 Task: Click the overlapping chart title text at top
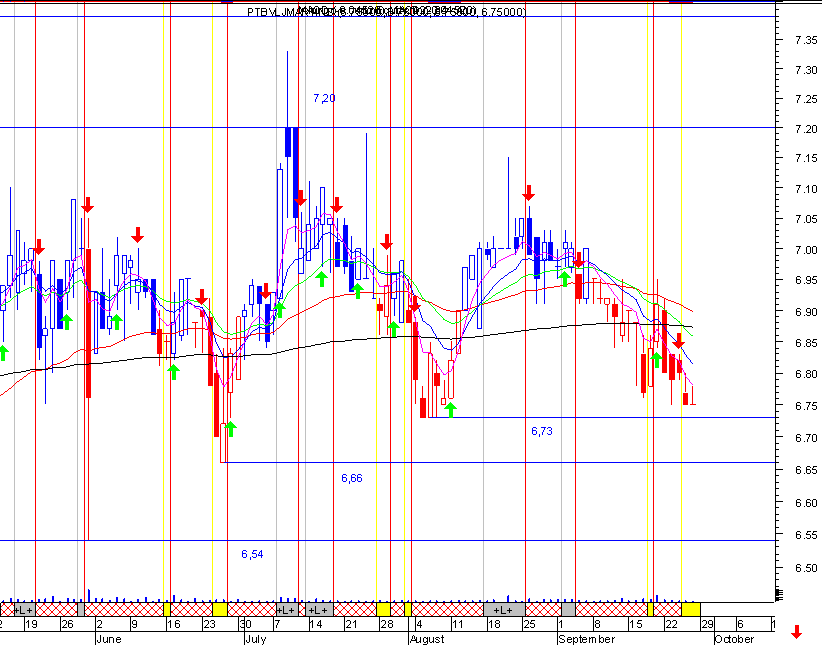pyautogui.click(x=386, y=11)
